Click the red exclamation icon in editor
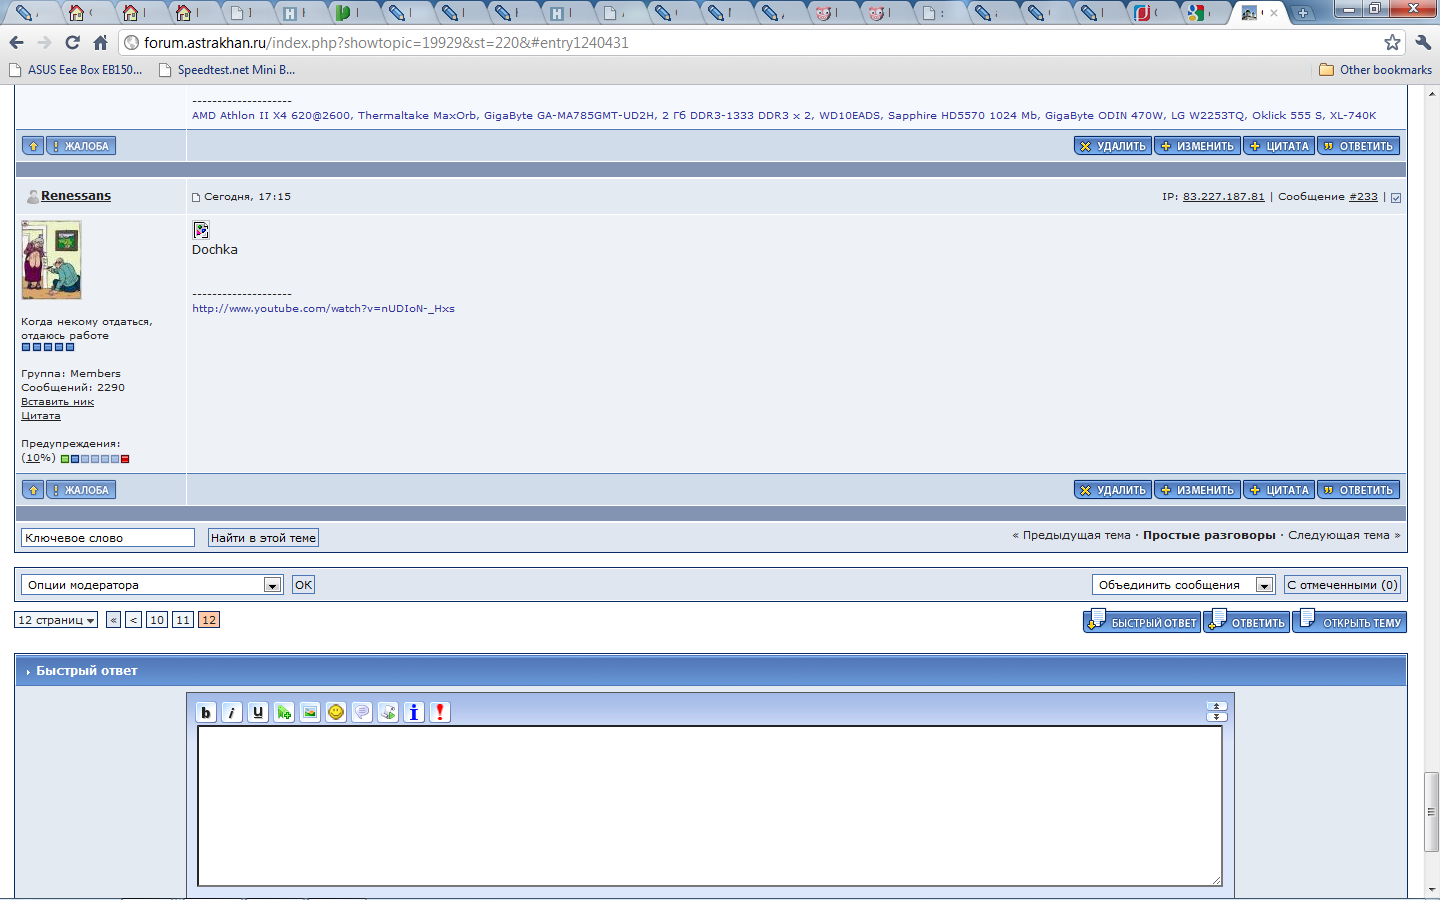1440x900 pixels. coord(440,712)
